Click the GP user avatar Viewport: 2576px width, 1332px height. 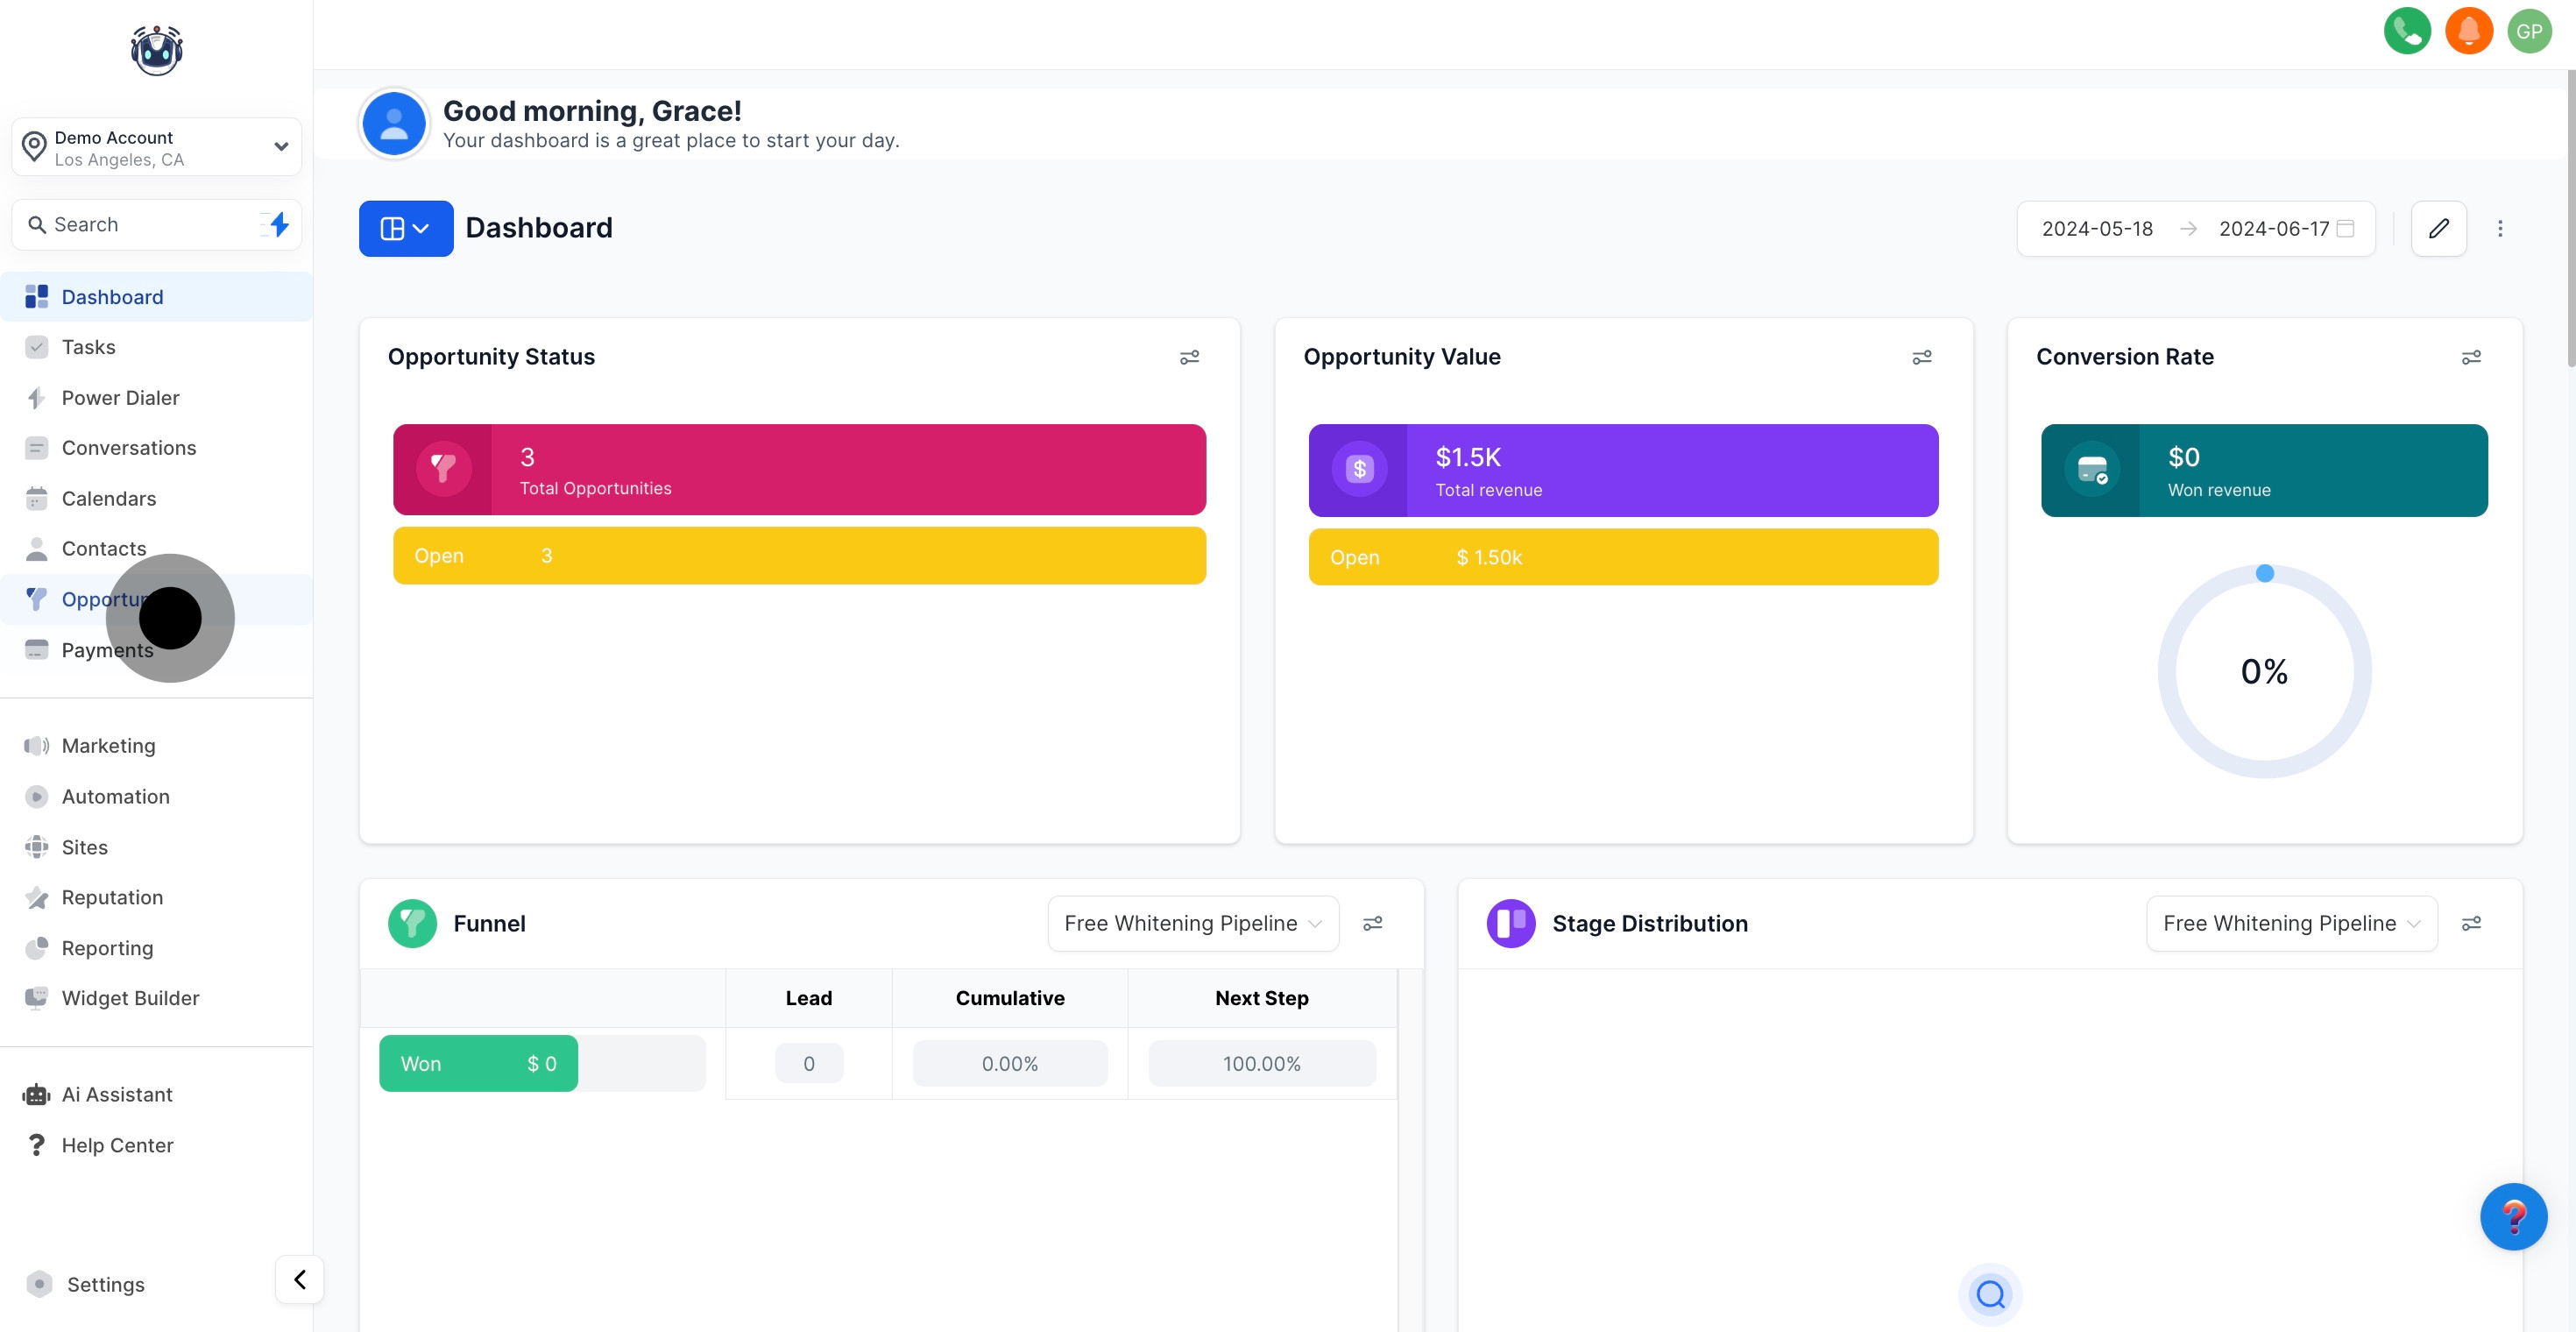2529,31
